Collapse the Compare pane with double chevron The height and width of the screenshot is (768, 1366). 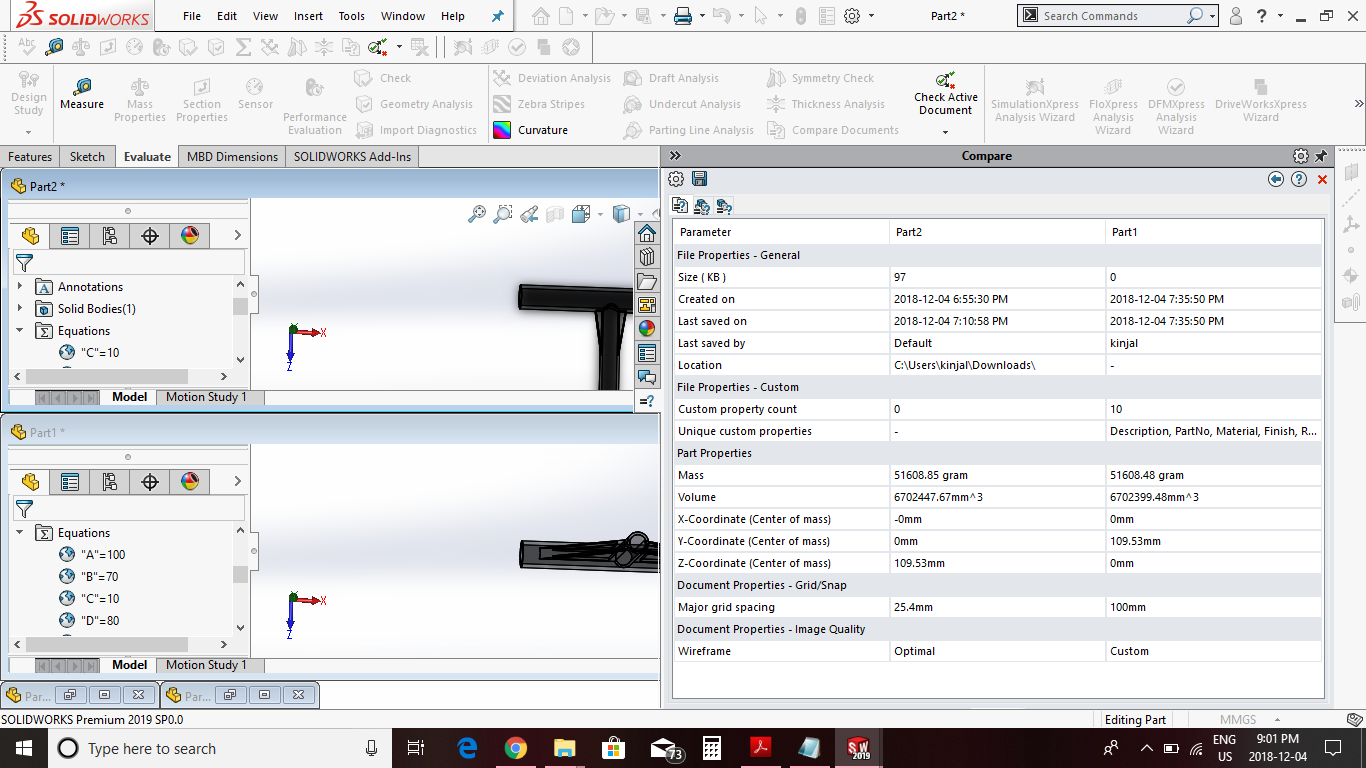click(675, 156)
